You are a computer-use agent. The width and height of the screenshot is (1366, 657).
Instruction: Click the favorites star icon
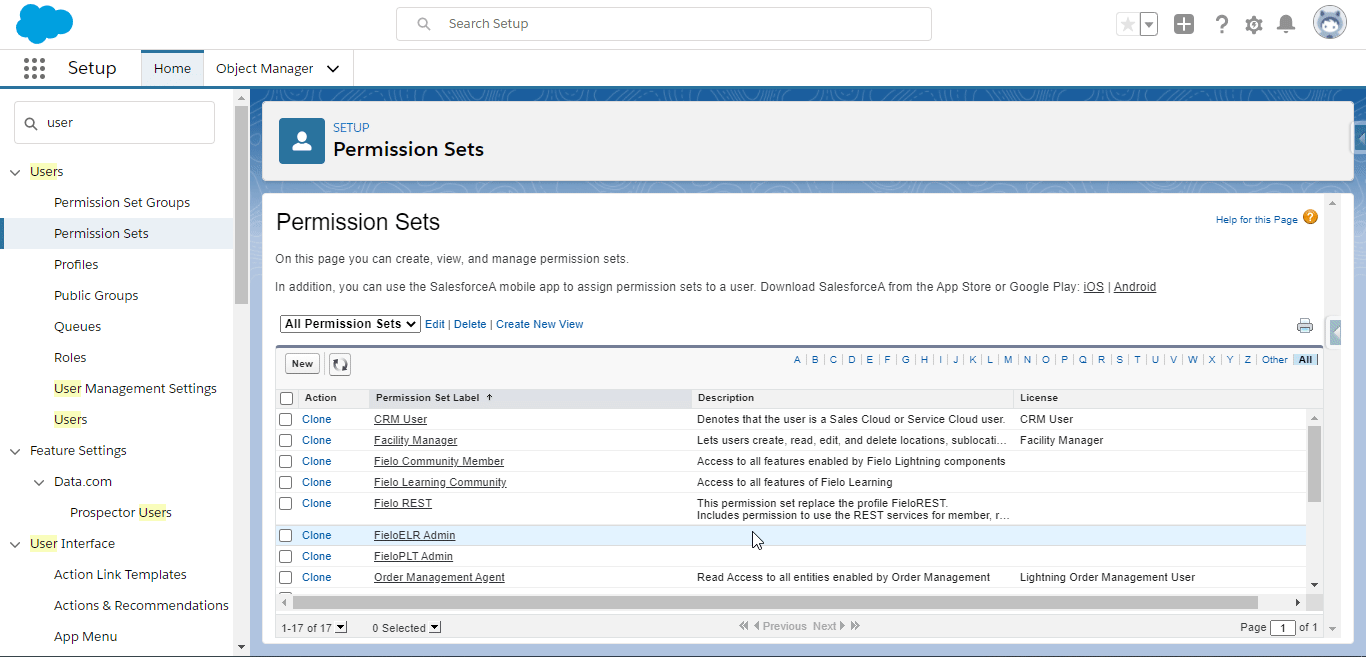click(1127, 24)
